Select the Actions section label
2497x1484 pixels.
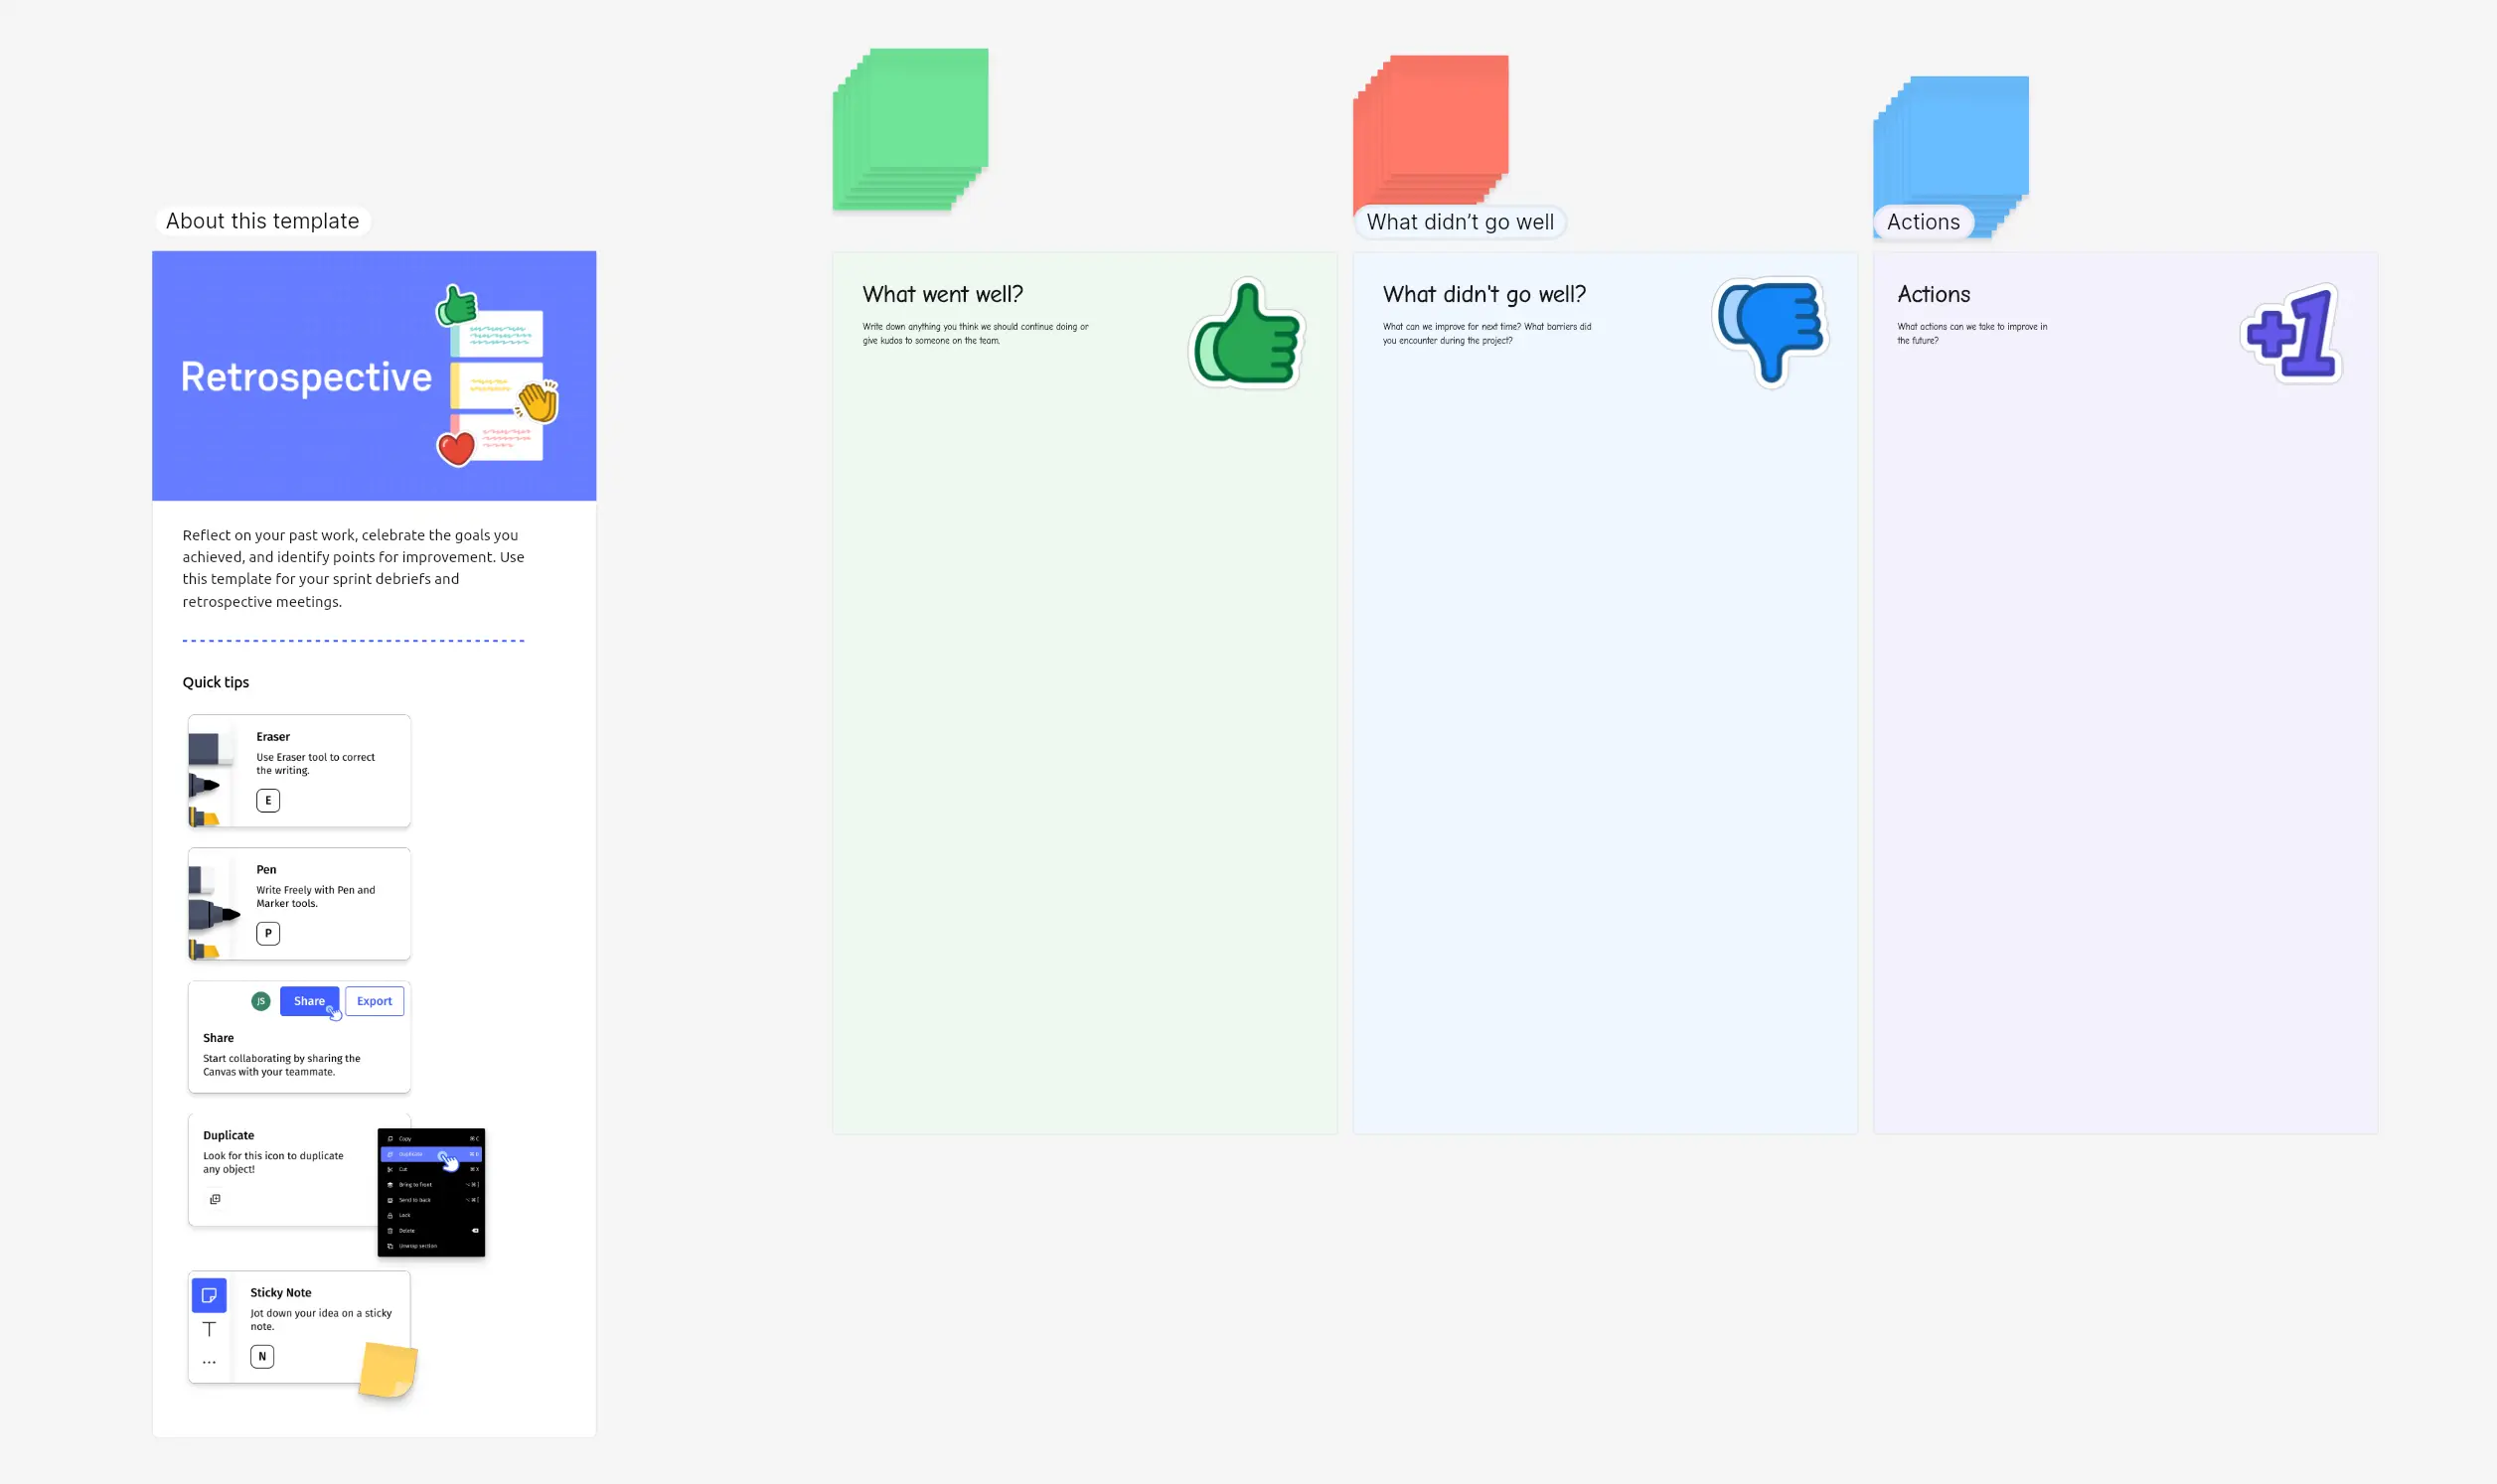pyautogui.click(x=1923, y=222)
